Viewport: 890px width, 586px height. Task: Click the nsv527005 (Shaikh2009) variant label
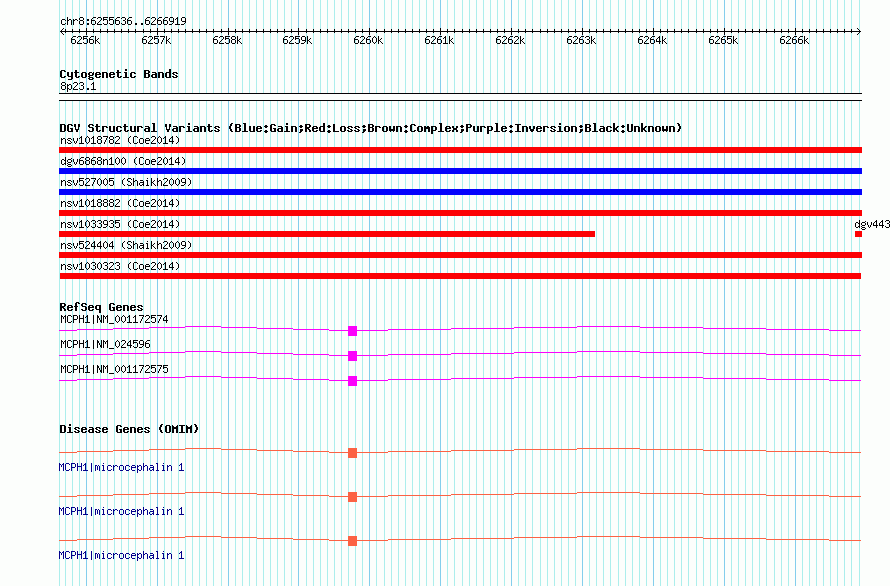126,182
